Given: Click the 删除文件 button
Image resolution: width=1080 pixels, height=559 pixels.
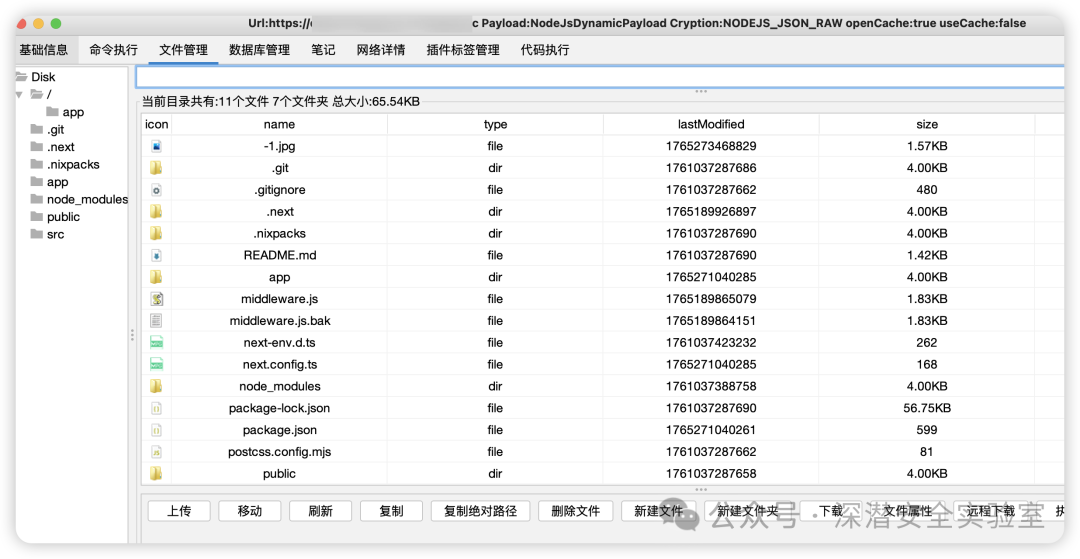Looking at the screenshot, I should (576, 511).
